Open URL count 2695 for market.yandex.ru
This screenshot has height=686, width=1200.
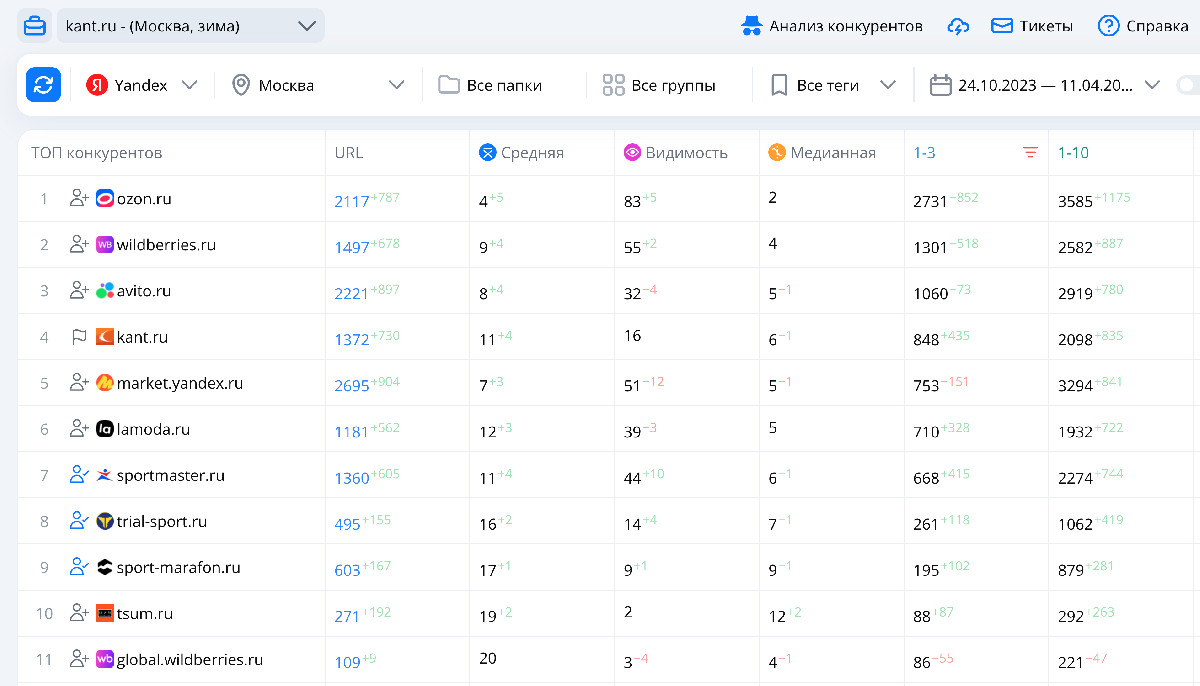point(352,385)
